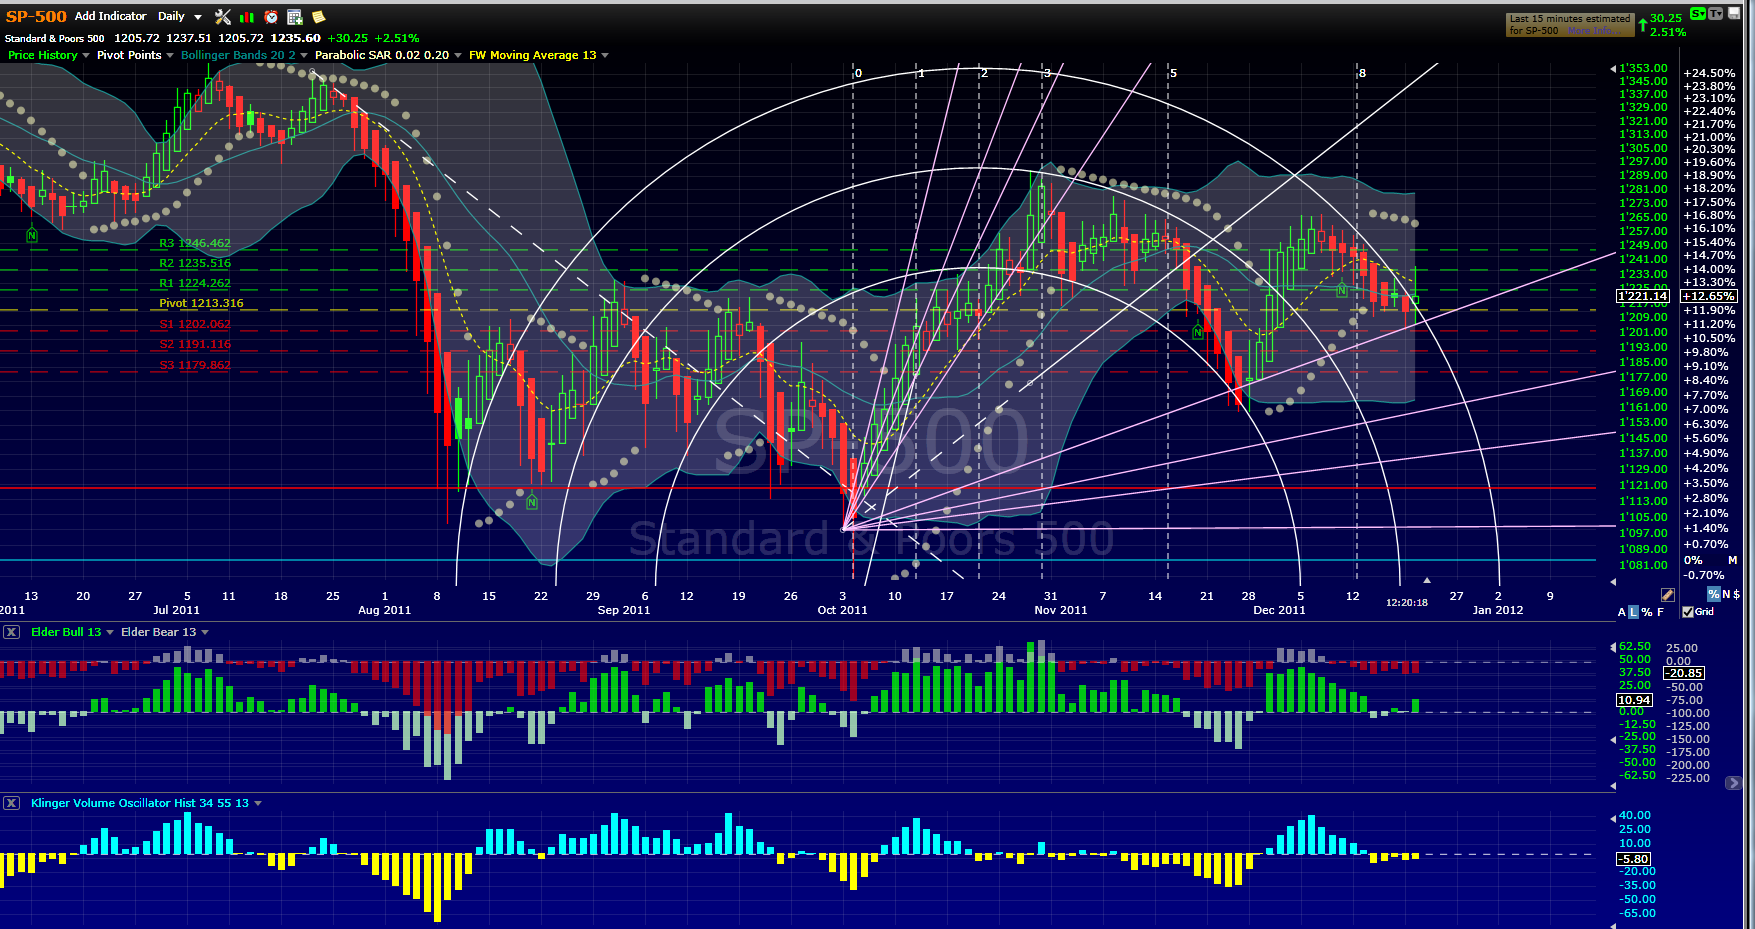Image resolution: width=1755 pixels, height=929 pixels.
Task: Click the Klinger value box -5.80
Action: 1635,859
